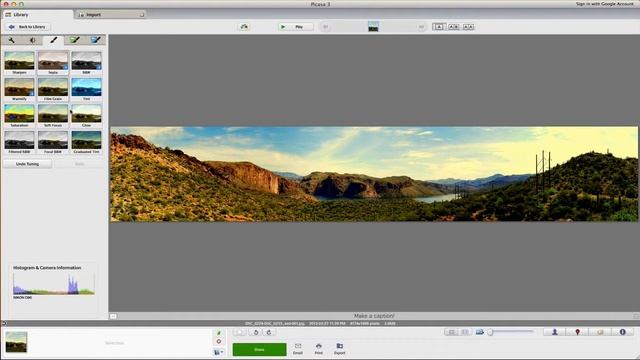This screenshot has height=360, width=640.
Task: Select the photo tray thumbnail
Action: pyautogui.click(x=16, y=342)
